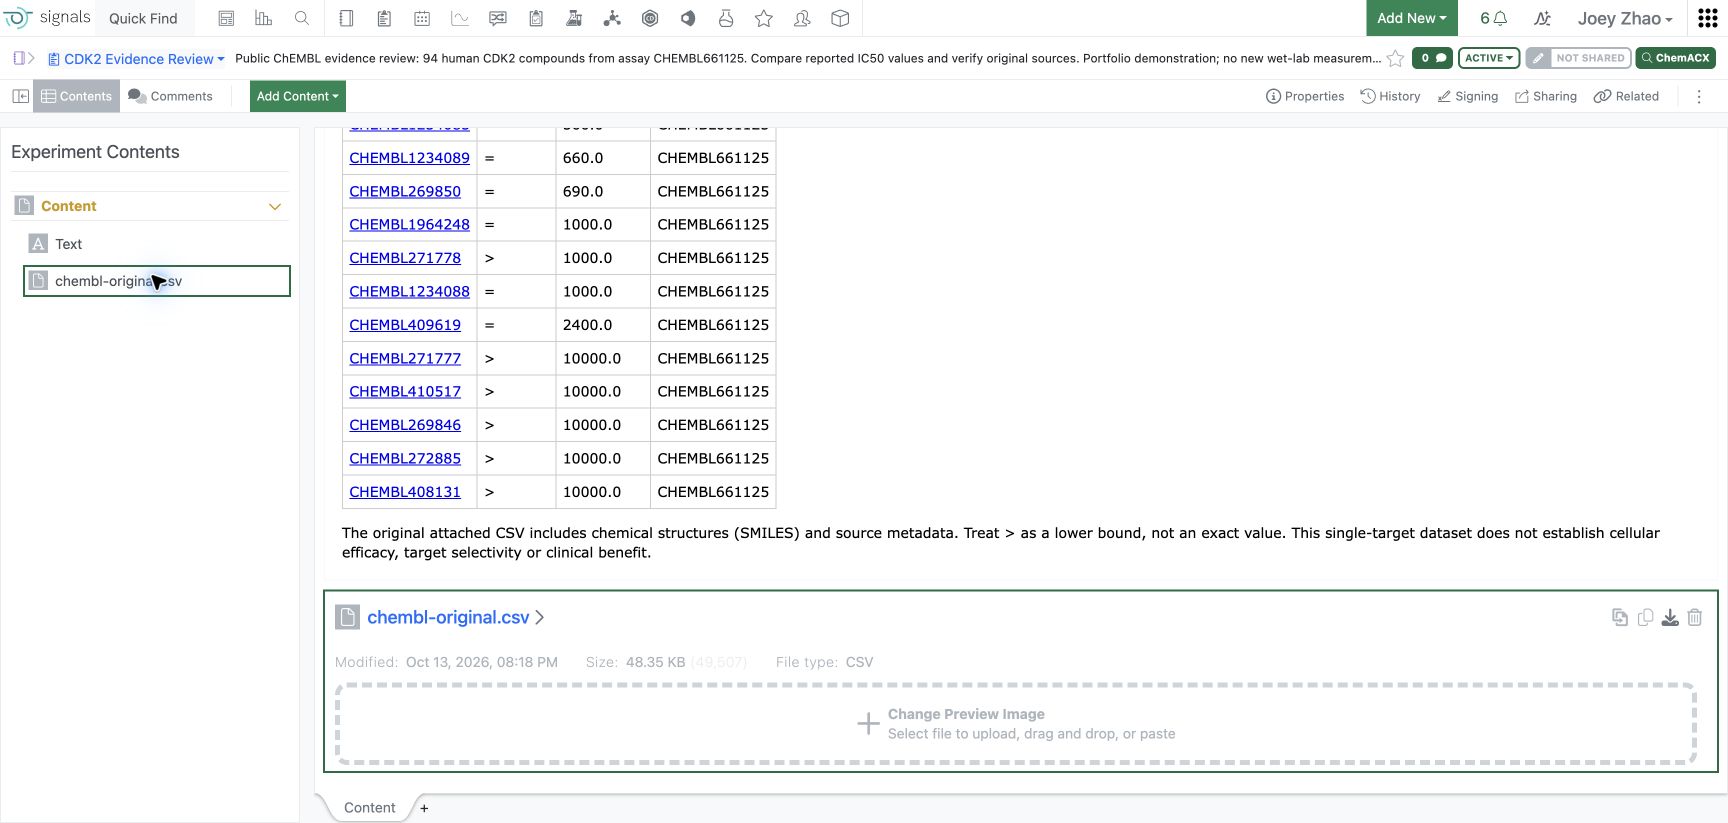
Task: Open the 3D cube icon in top toolbar
Action: [840, 18]
